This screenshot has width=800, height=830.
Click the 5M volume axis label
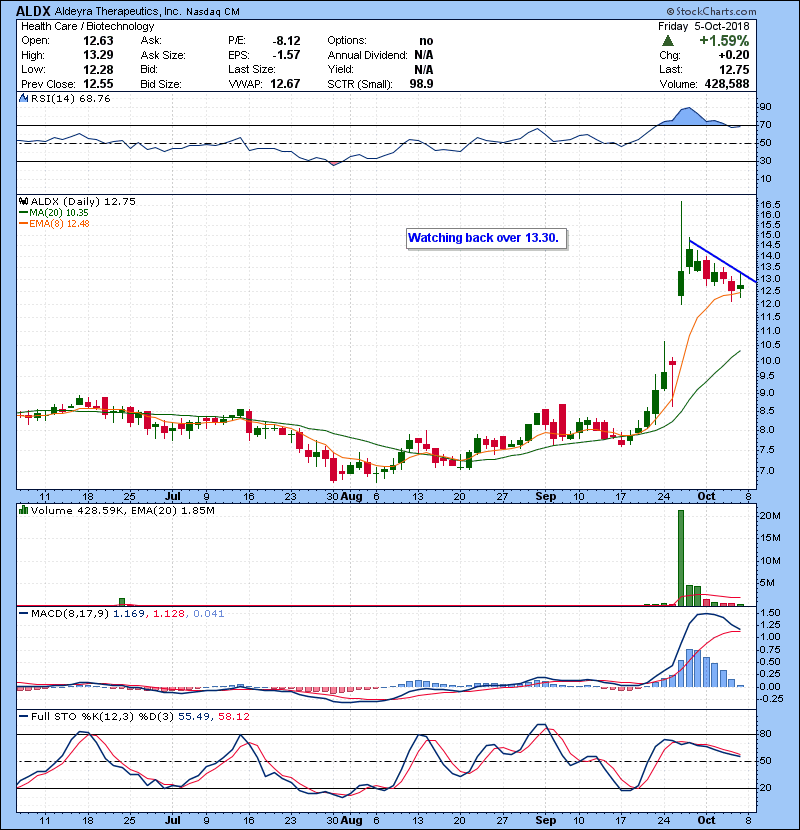(x=767, y=583)
